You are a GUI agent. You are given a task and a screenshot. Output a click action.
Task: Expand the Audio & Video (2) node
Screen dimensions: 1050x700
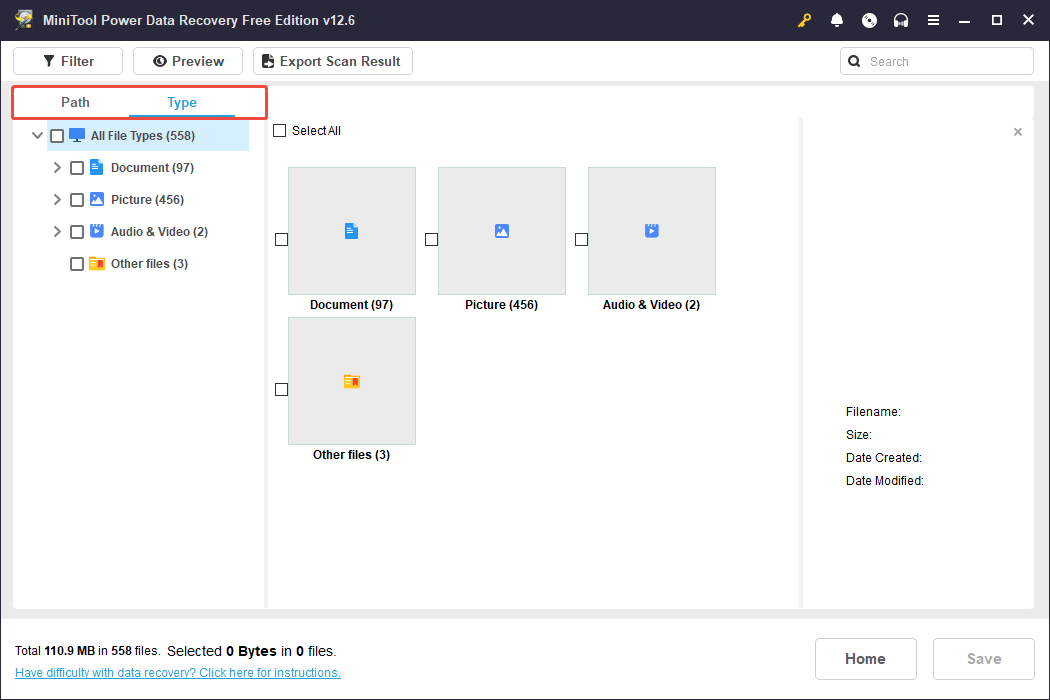[x=57, y=231]
